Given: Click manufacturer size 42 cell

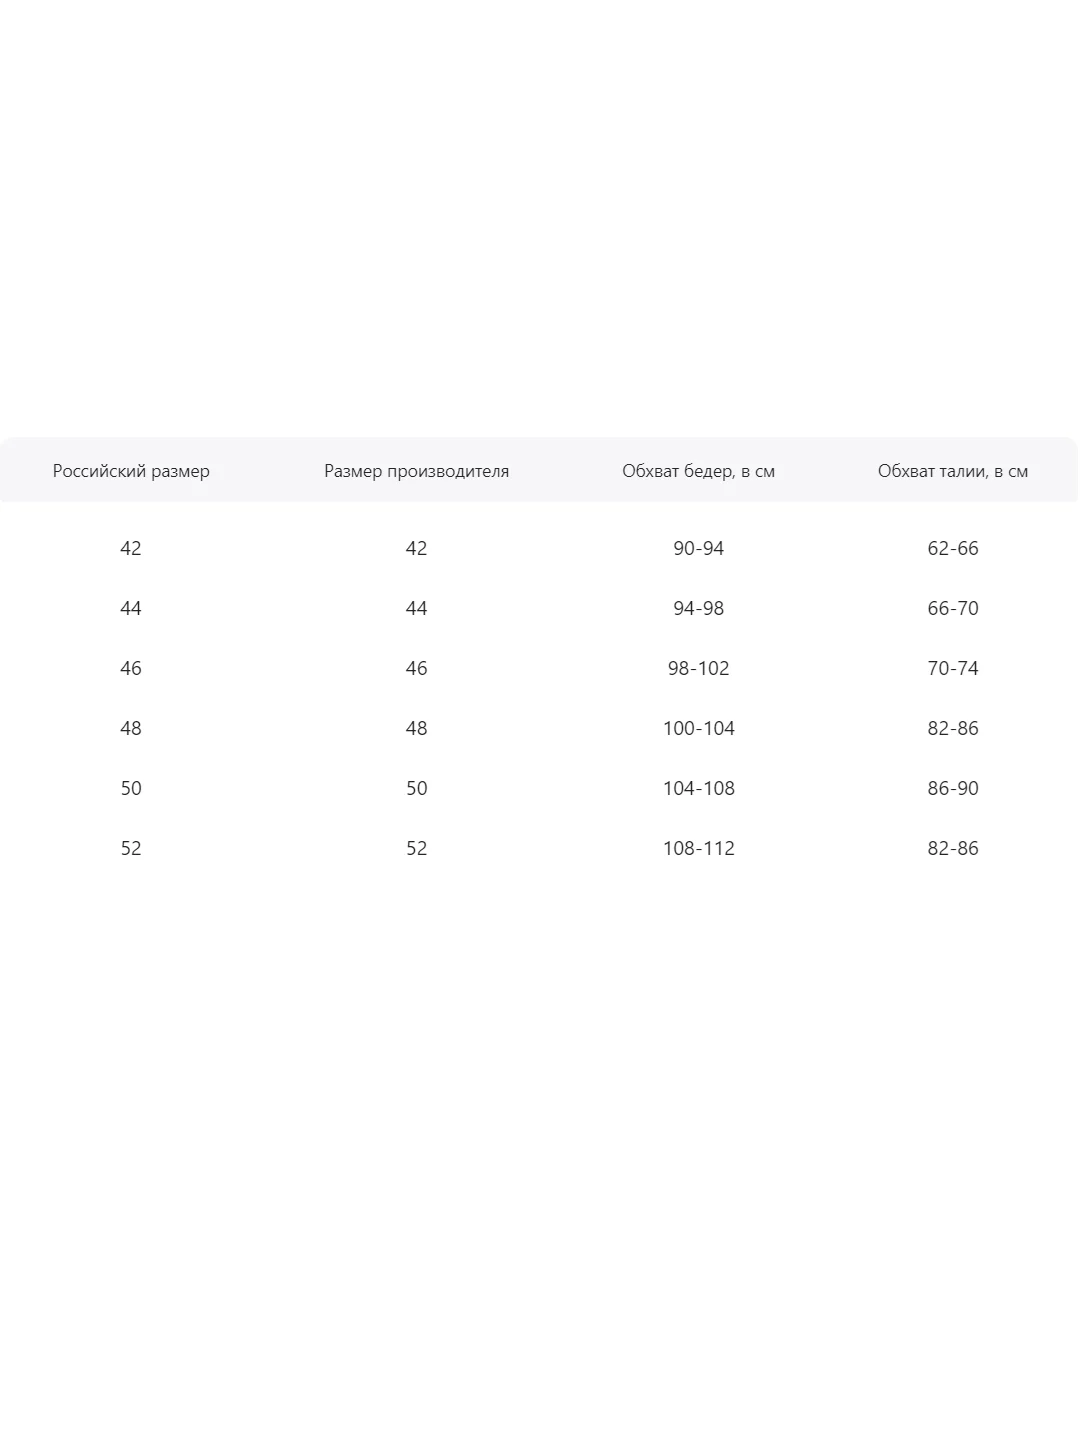Looking at the screenshot, I should tap(416, 548).
